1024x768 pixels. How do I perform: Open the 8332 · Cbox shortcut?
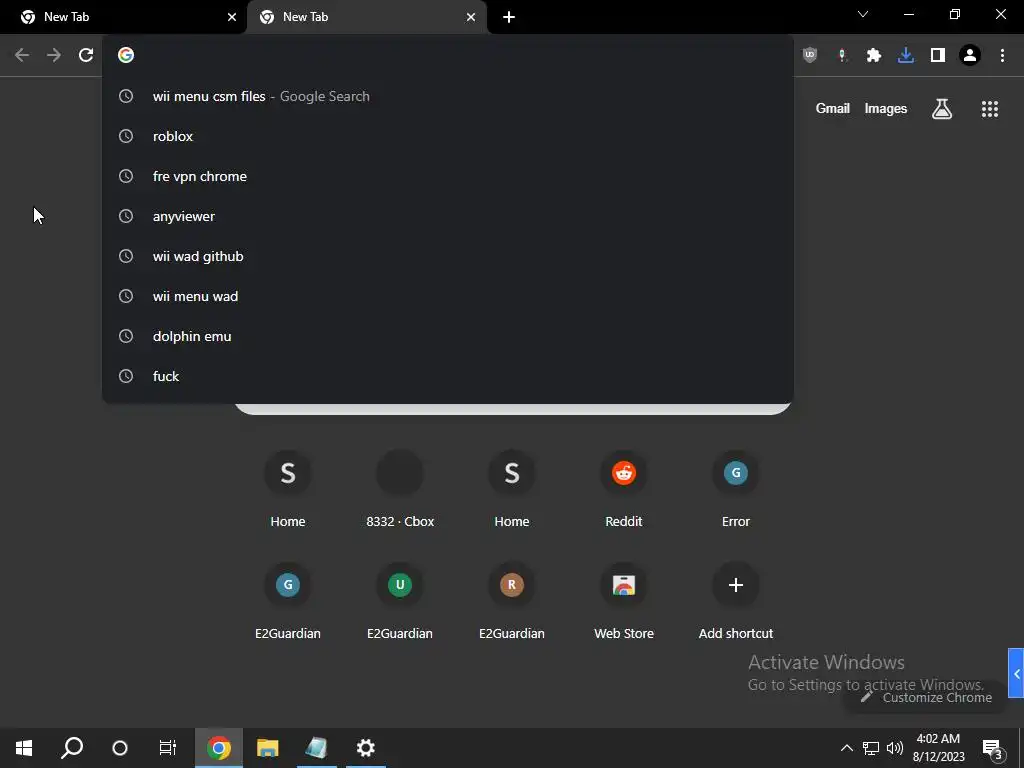[x=400, y=487]
